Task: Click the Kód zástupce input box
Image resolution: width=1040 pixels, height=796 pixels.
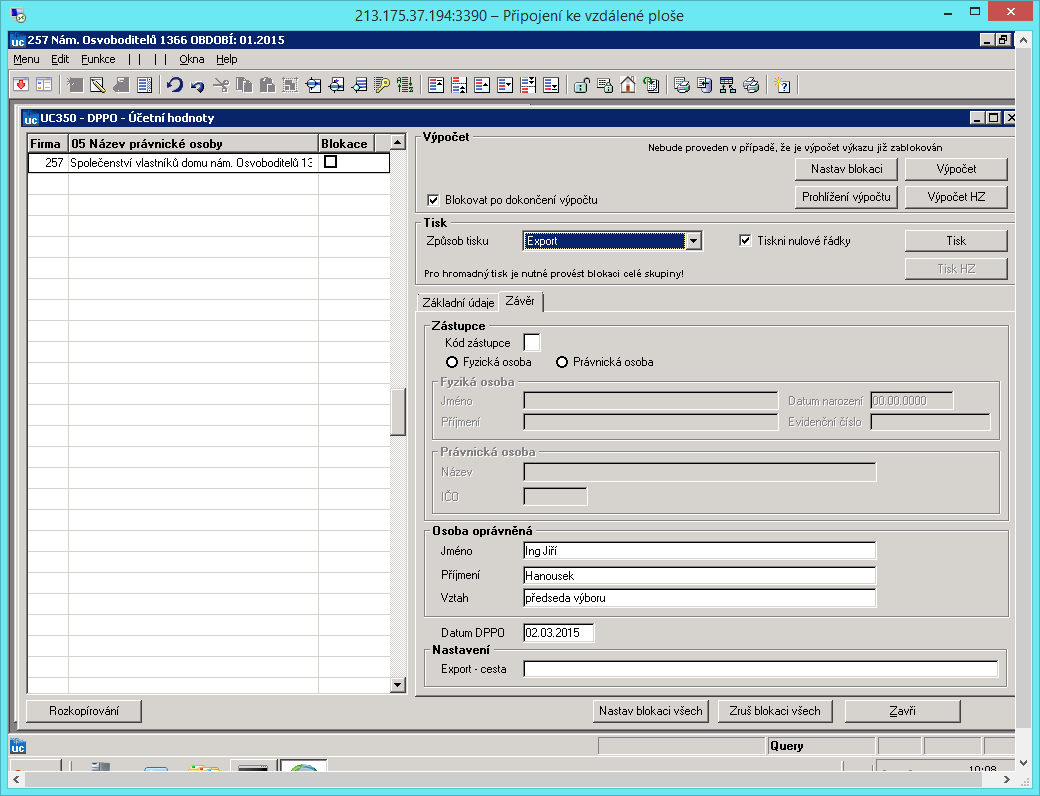Action: [x=532, y=343]
